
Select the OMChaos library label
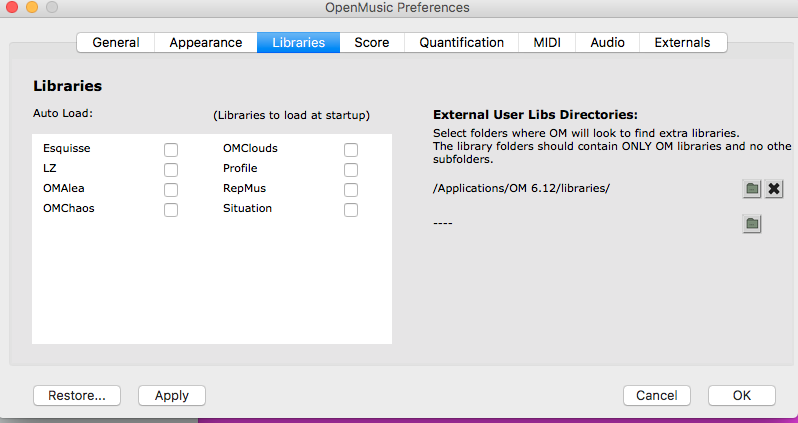point(69,208)
